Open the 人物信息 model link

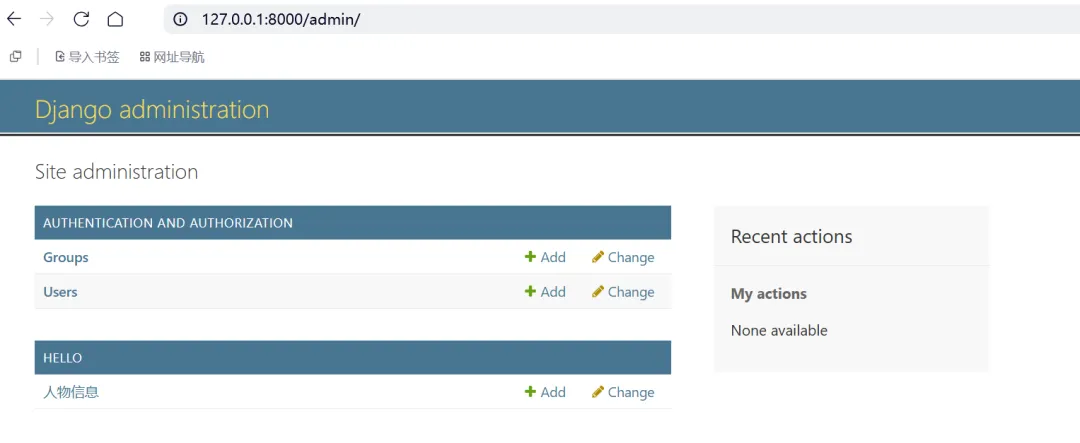pyautogui.click(x=71, y=392)
